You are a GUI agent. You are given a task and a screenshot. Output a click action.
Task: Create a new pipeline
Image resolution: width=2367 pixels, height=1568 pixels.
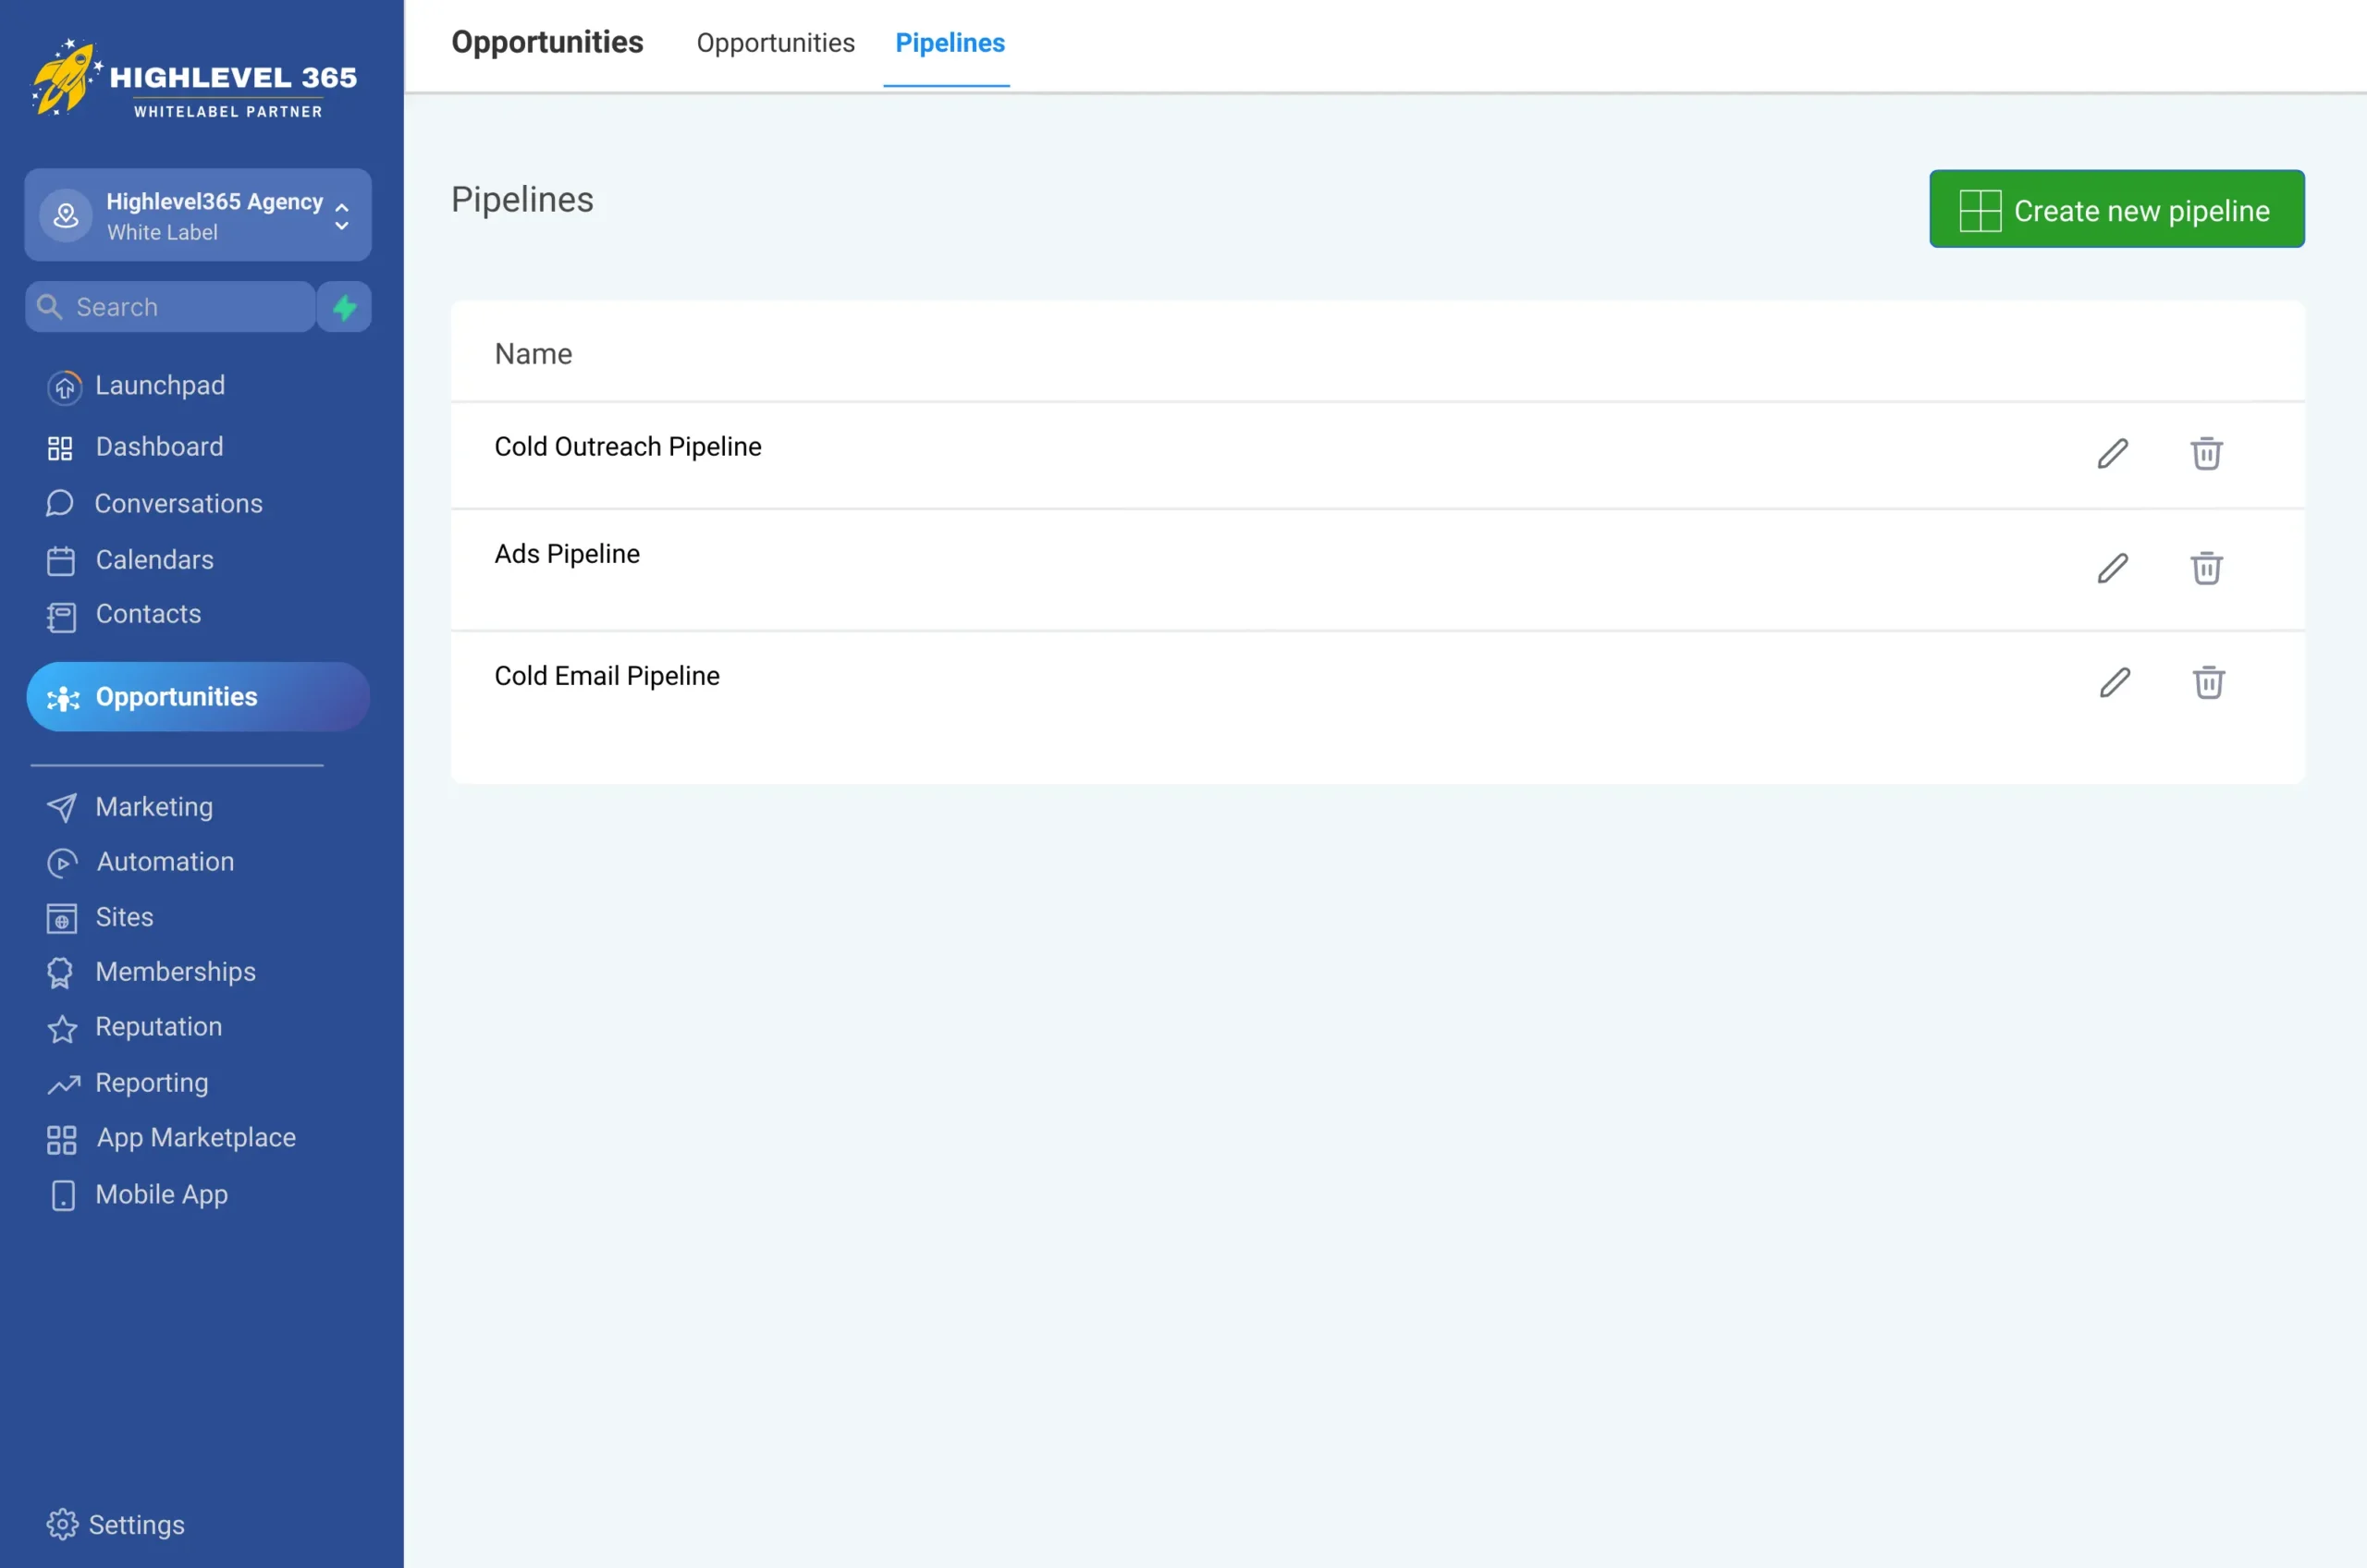click(2116, 210)
